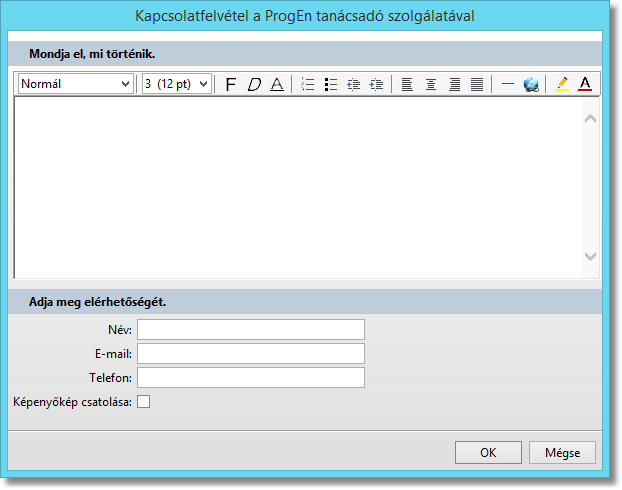Open the Normál paragraph style dropdown

75,84
